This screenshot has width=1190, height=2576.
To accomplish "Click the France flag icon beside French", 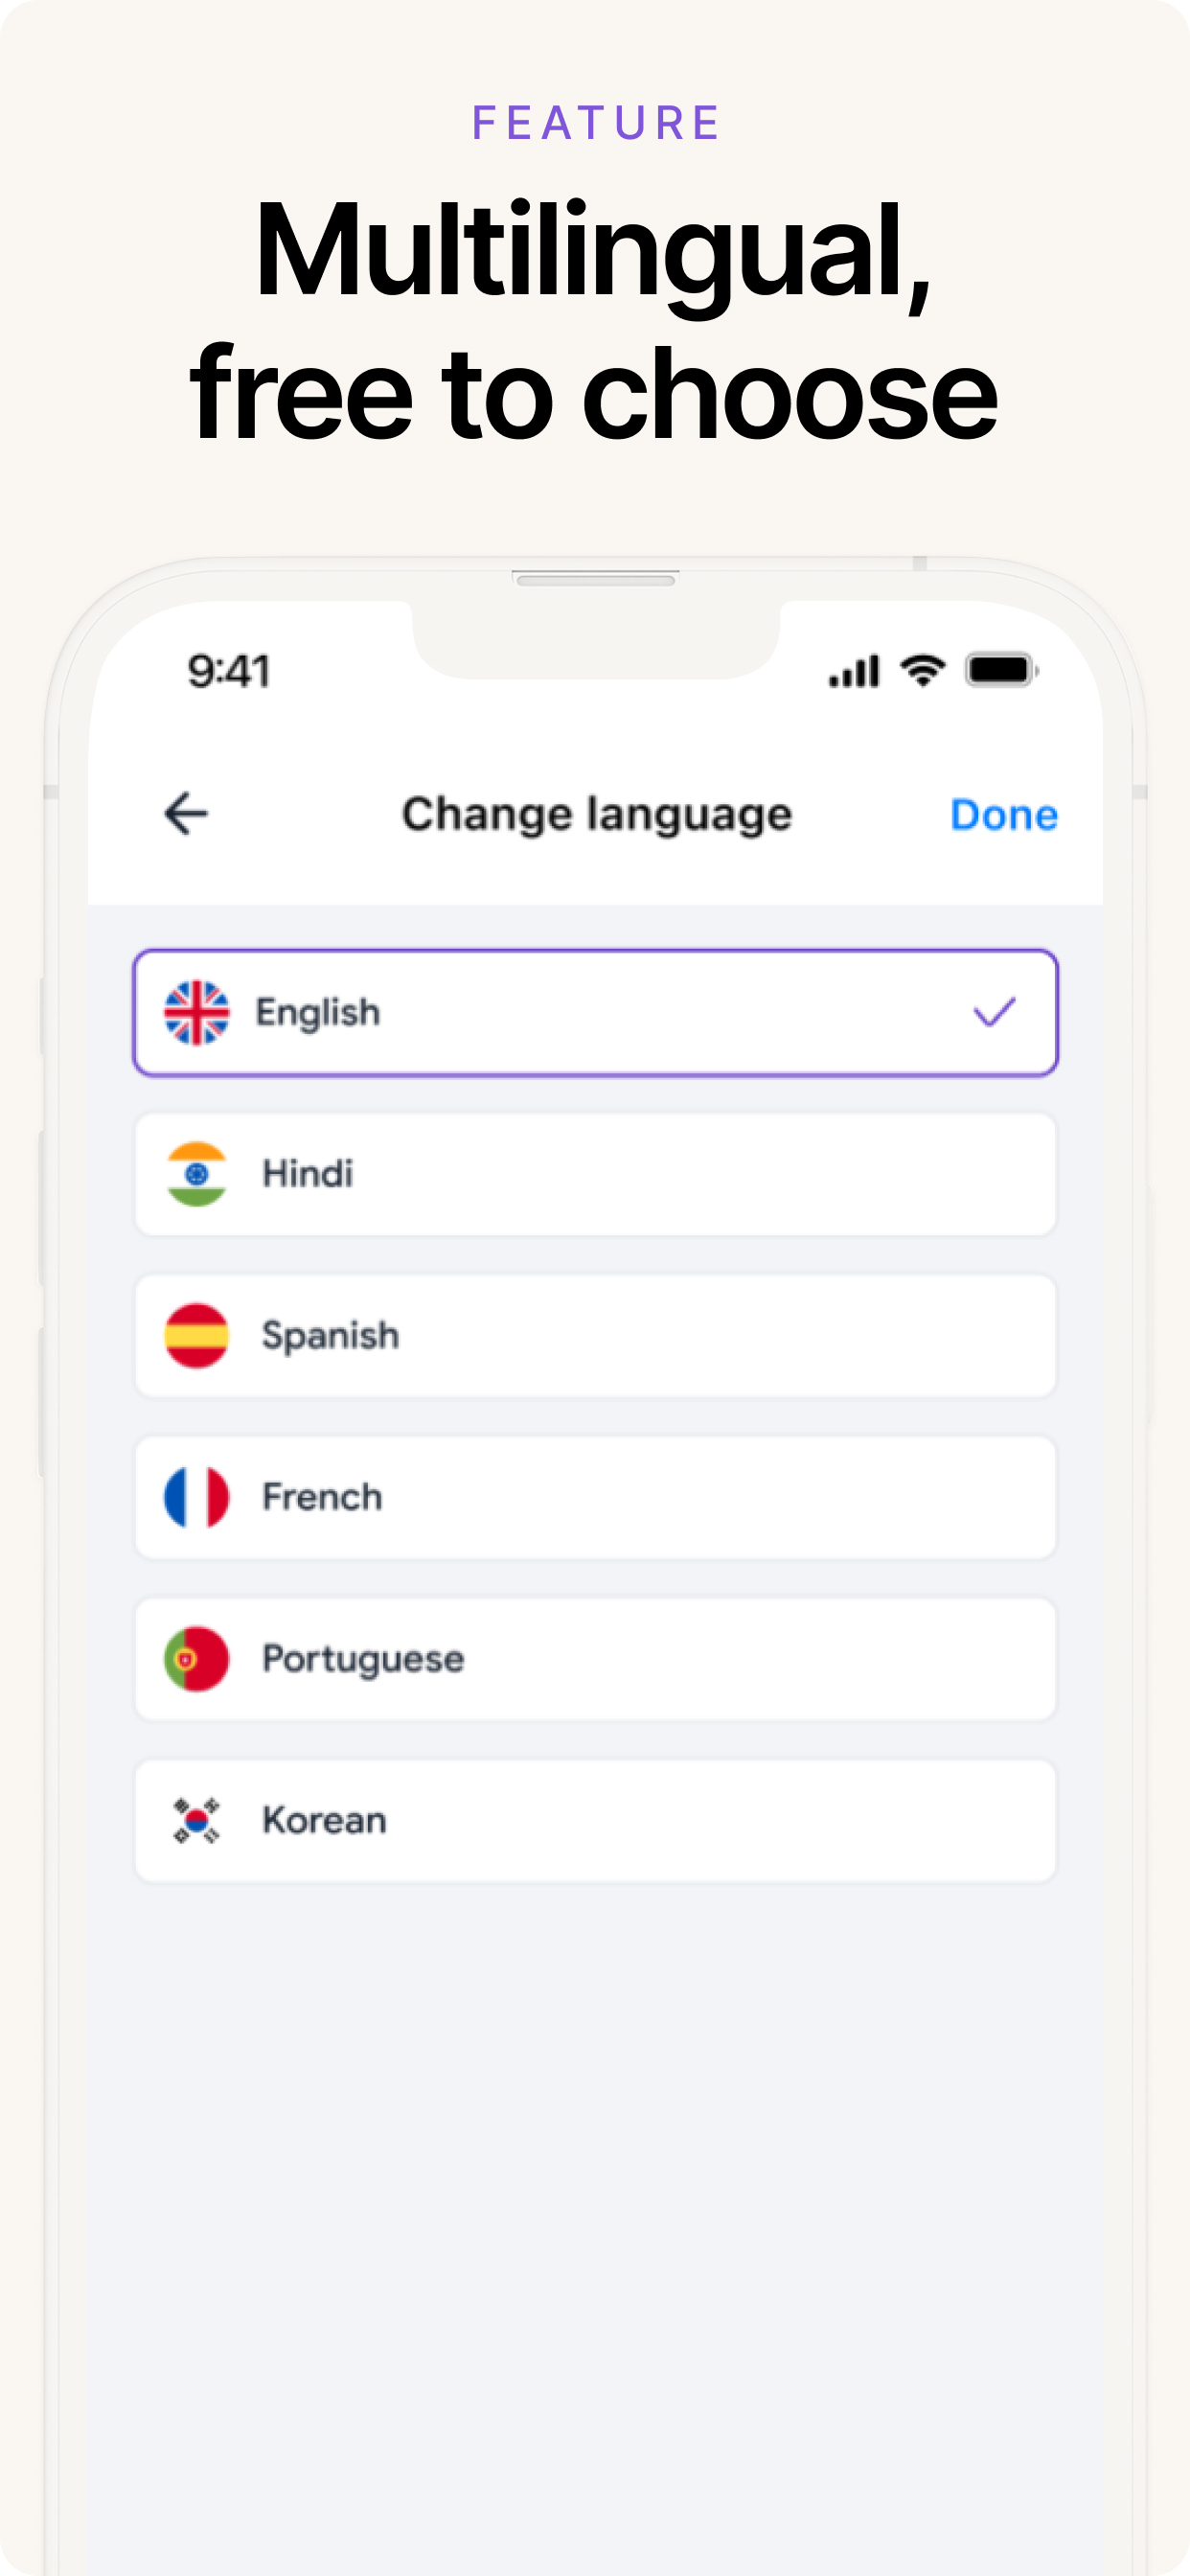I will click(196, 1497).
